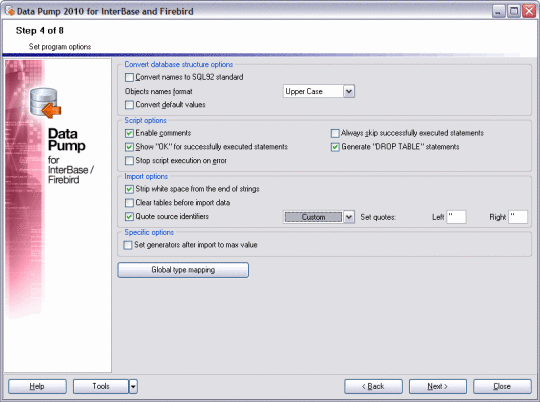This screenshot has height=402, width=540.
Task: Click the app icon in title bar
Action: pos(10,11)
